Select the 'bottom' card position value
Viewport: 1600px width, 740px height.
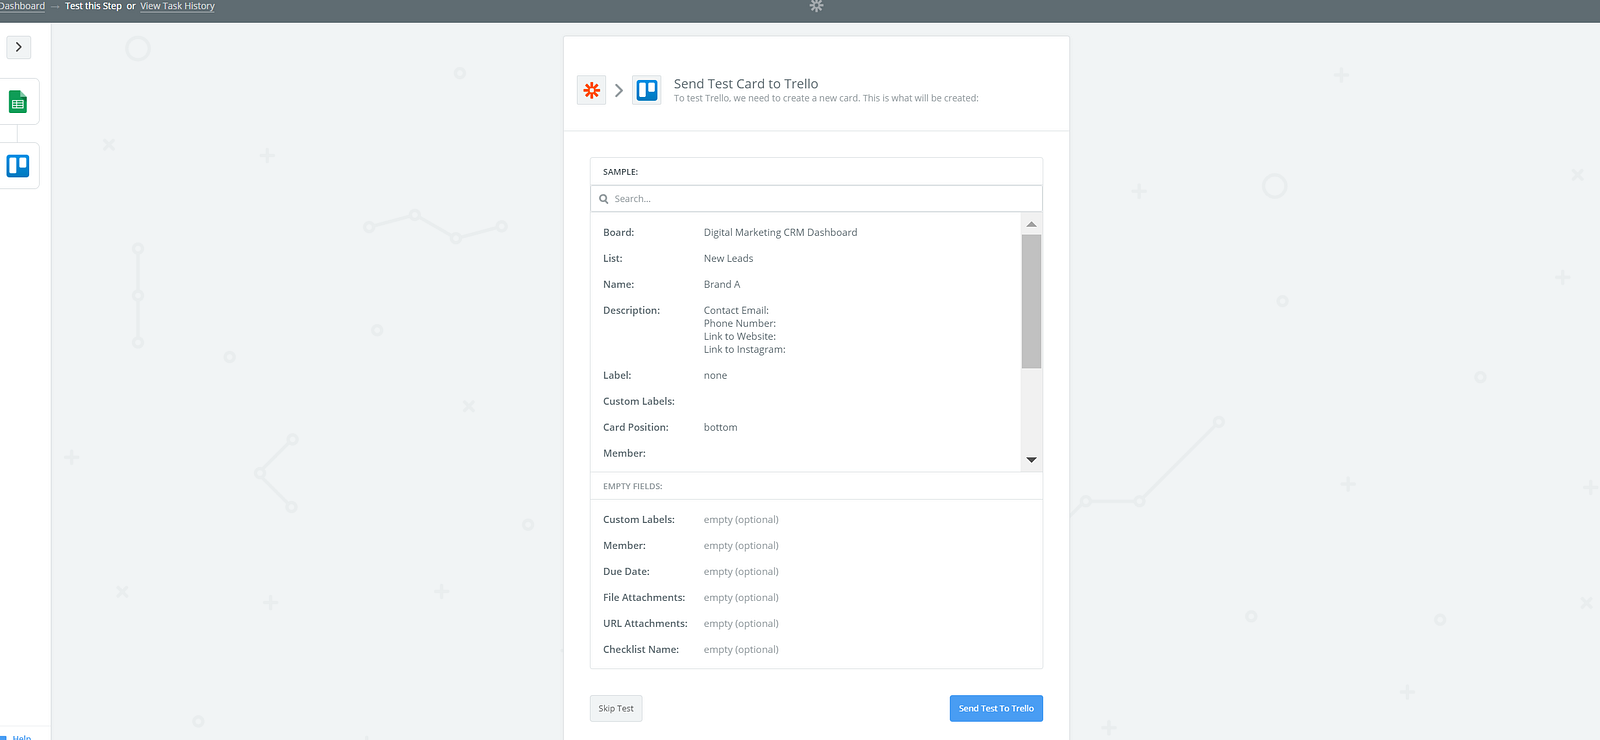[720, 427]
